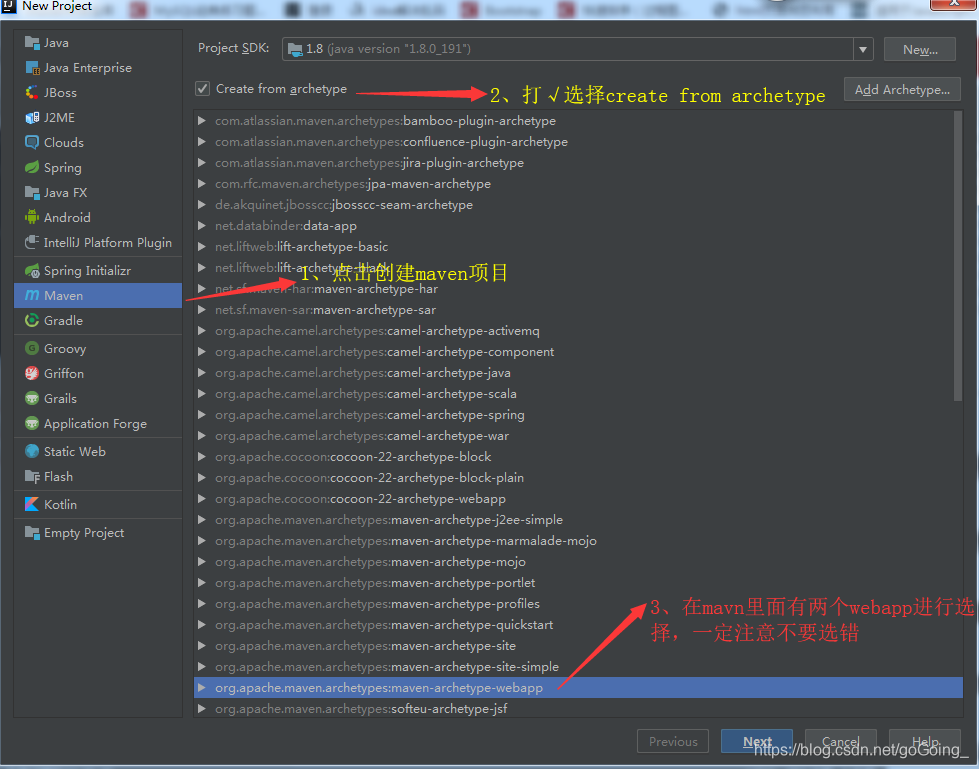The height and width of the screenshot is (769, 979).
Task: Choose the JBoss icon in sidebar
Action: click(x=32, y=92)
